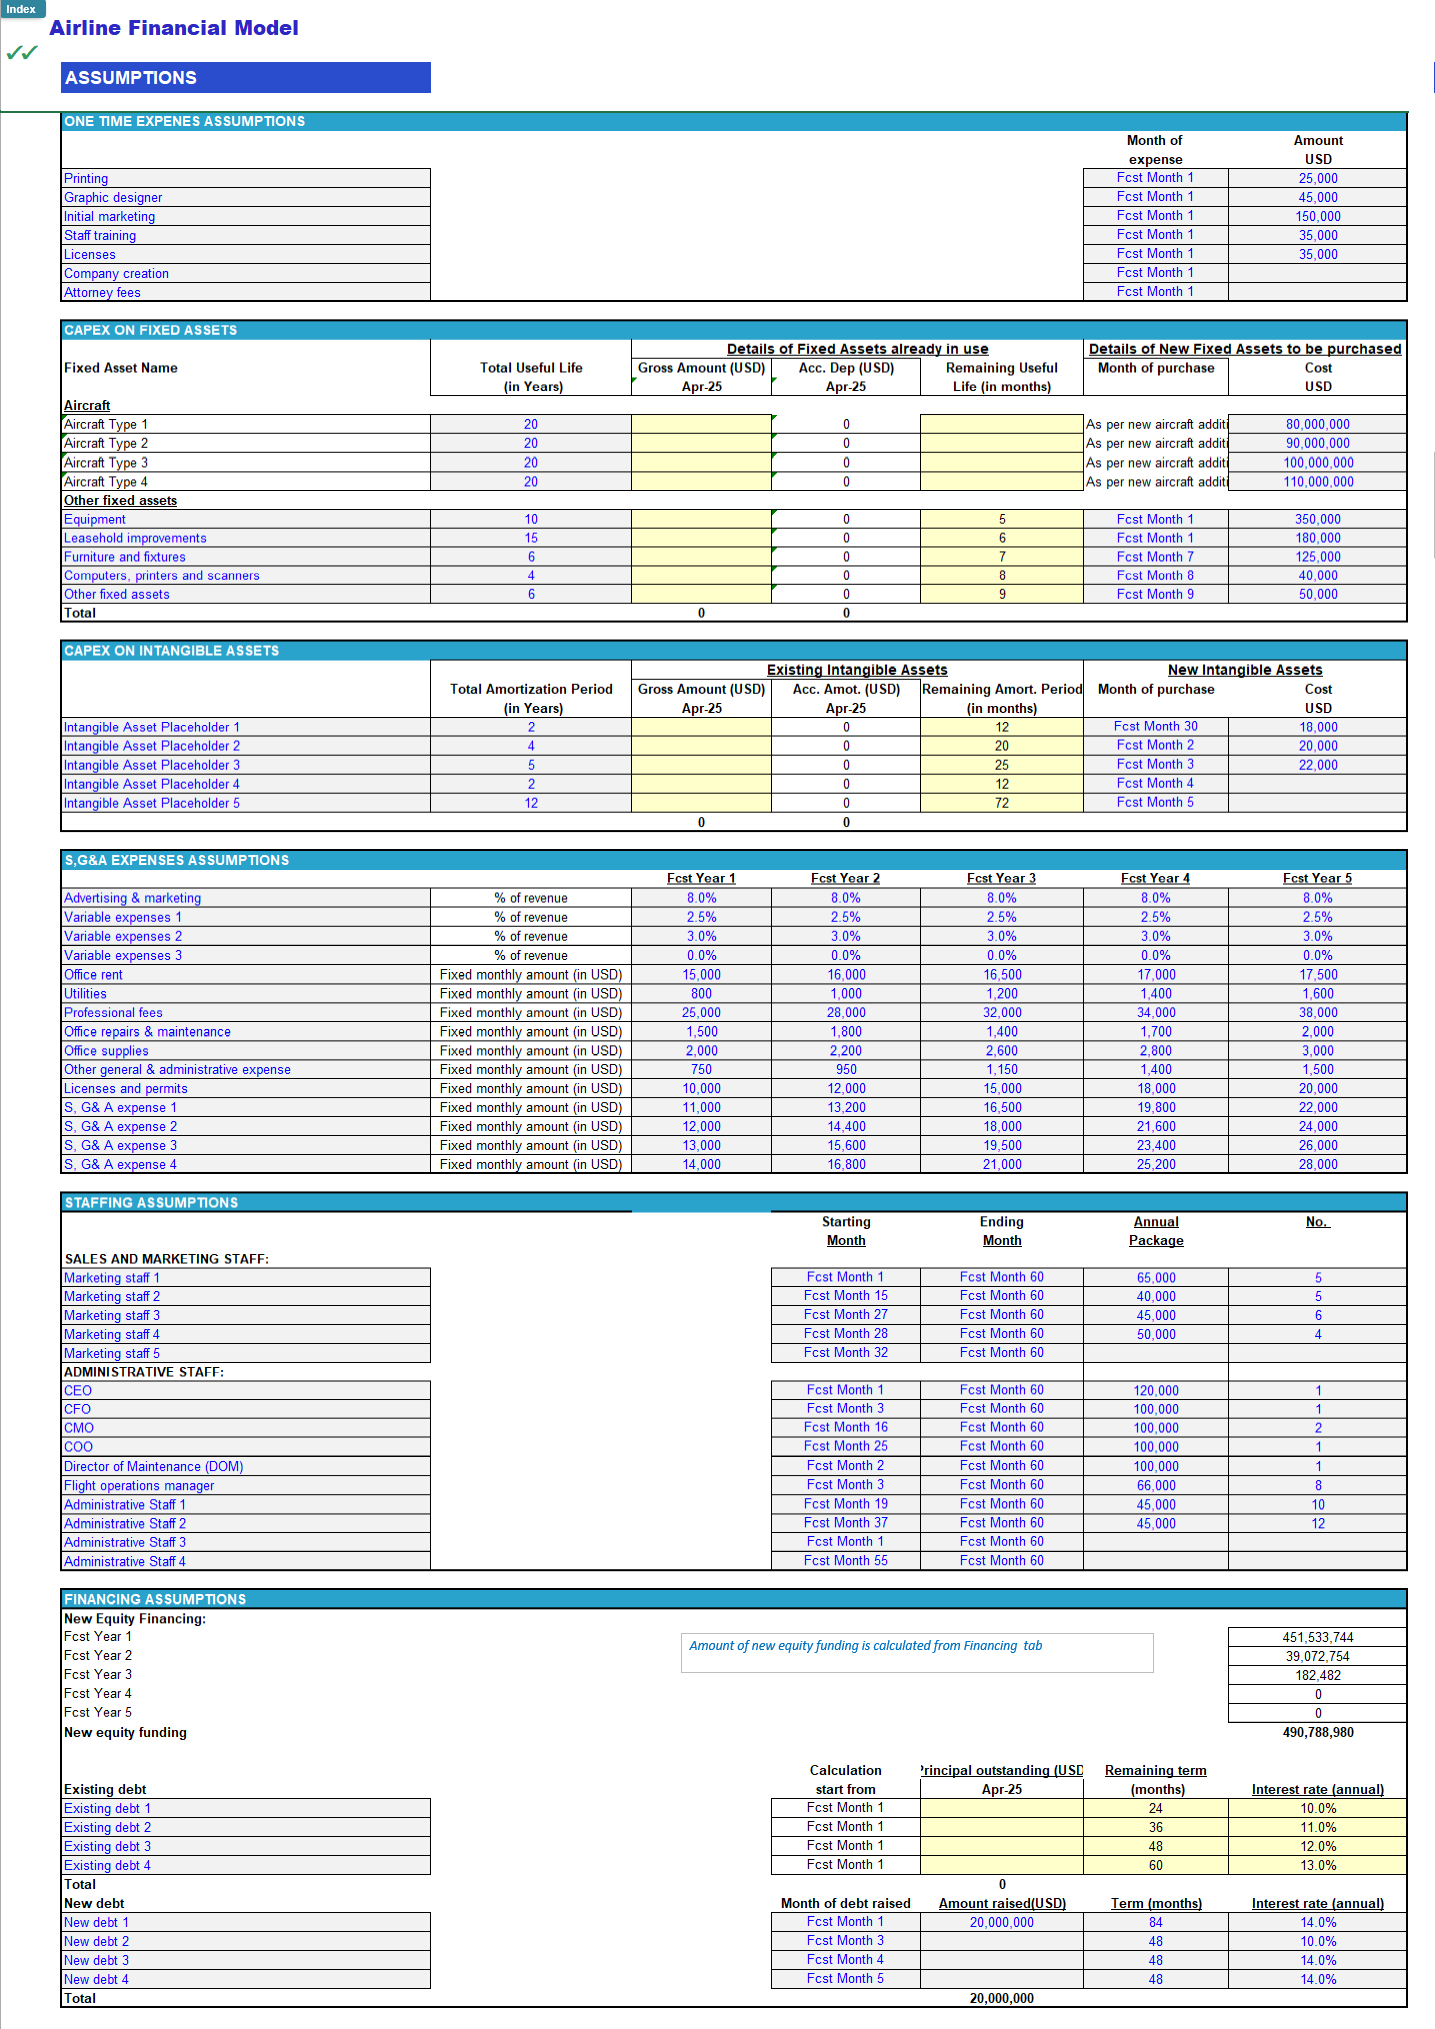Click Utilities Year 2 value 1,000
Screen dimensions: 1435x2029
[846, 994]
